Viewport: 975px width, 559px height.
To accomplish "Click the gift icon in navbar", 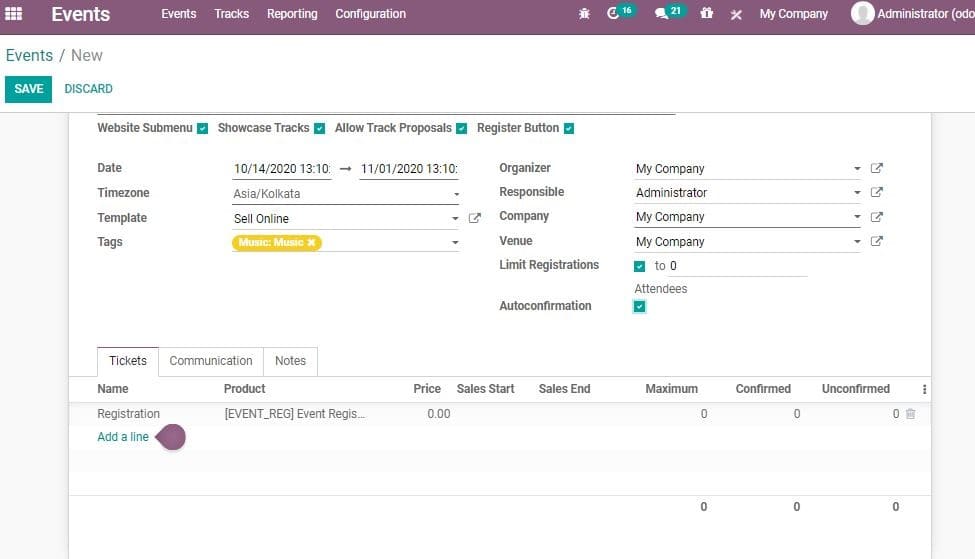I will (x=706, y=13).
